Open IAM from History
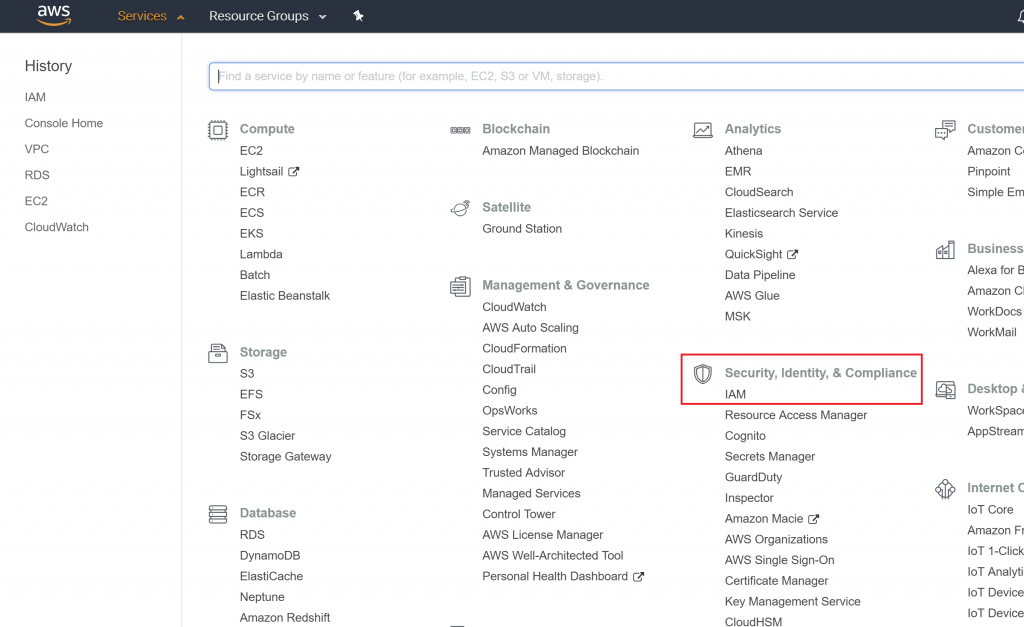Image resolution: width=1024 pixels, height=627 pixels. 35,97
